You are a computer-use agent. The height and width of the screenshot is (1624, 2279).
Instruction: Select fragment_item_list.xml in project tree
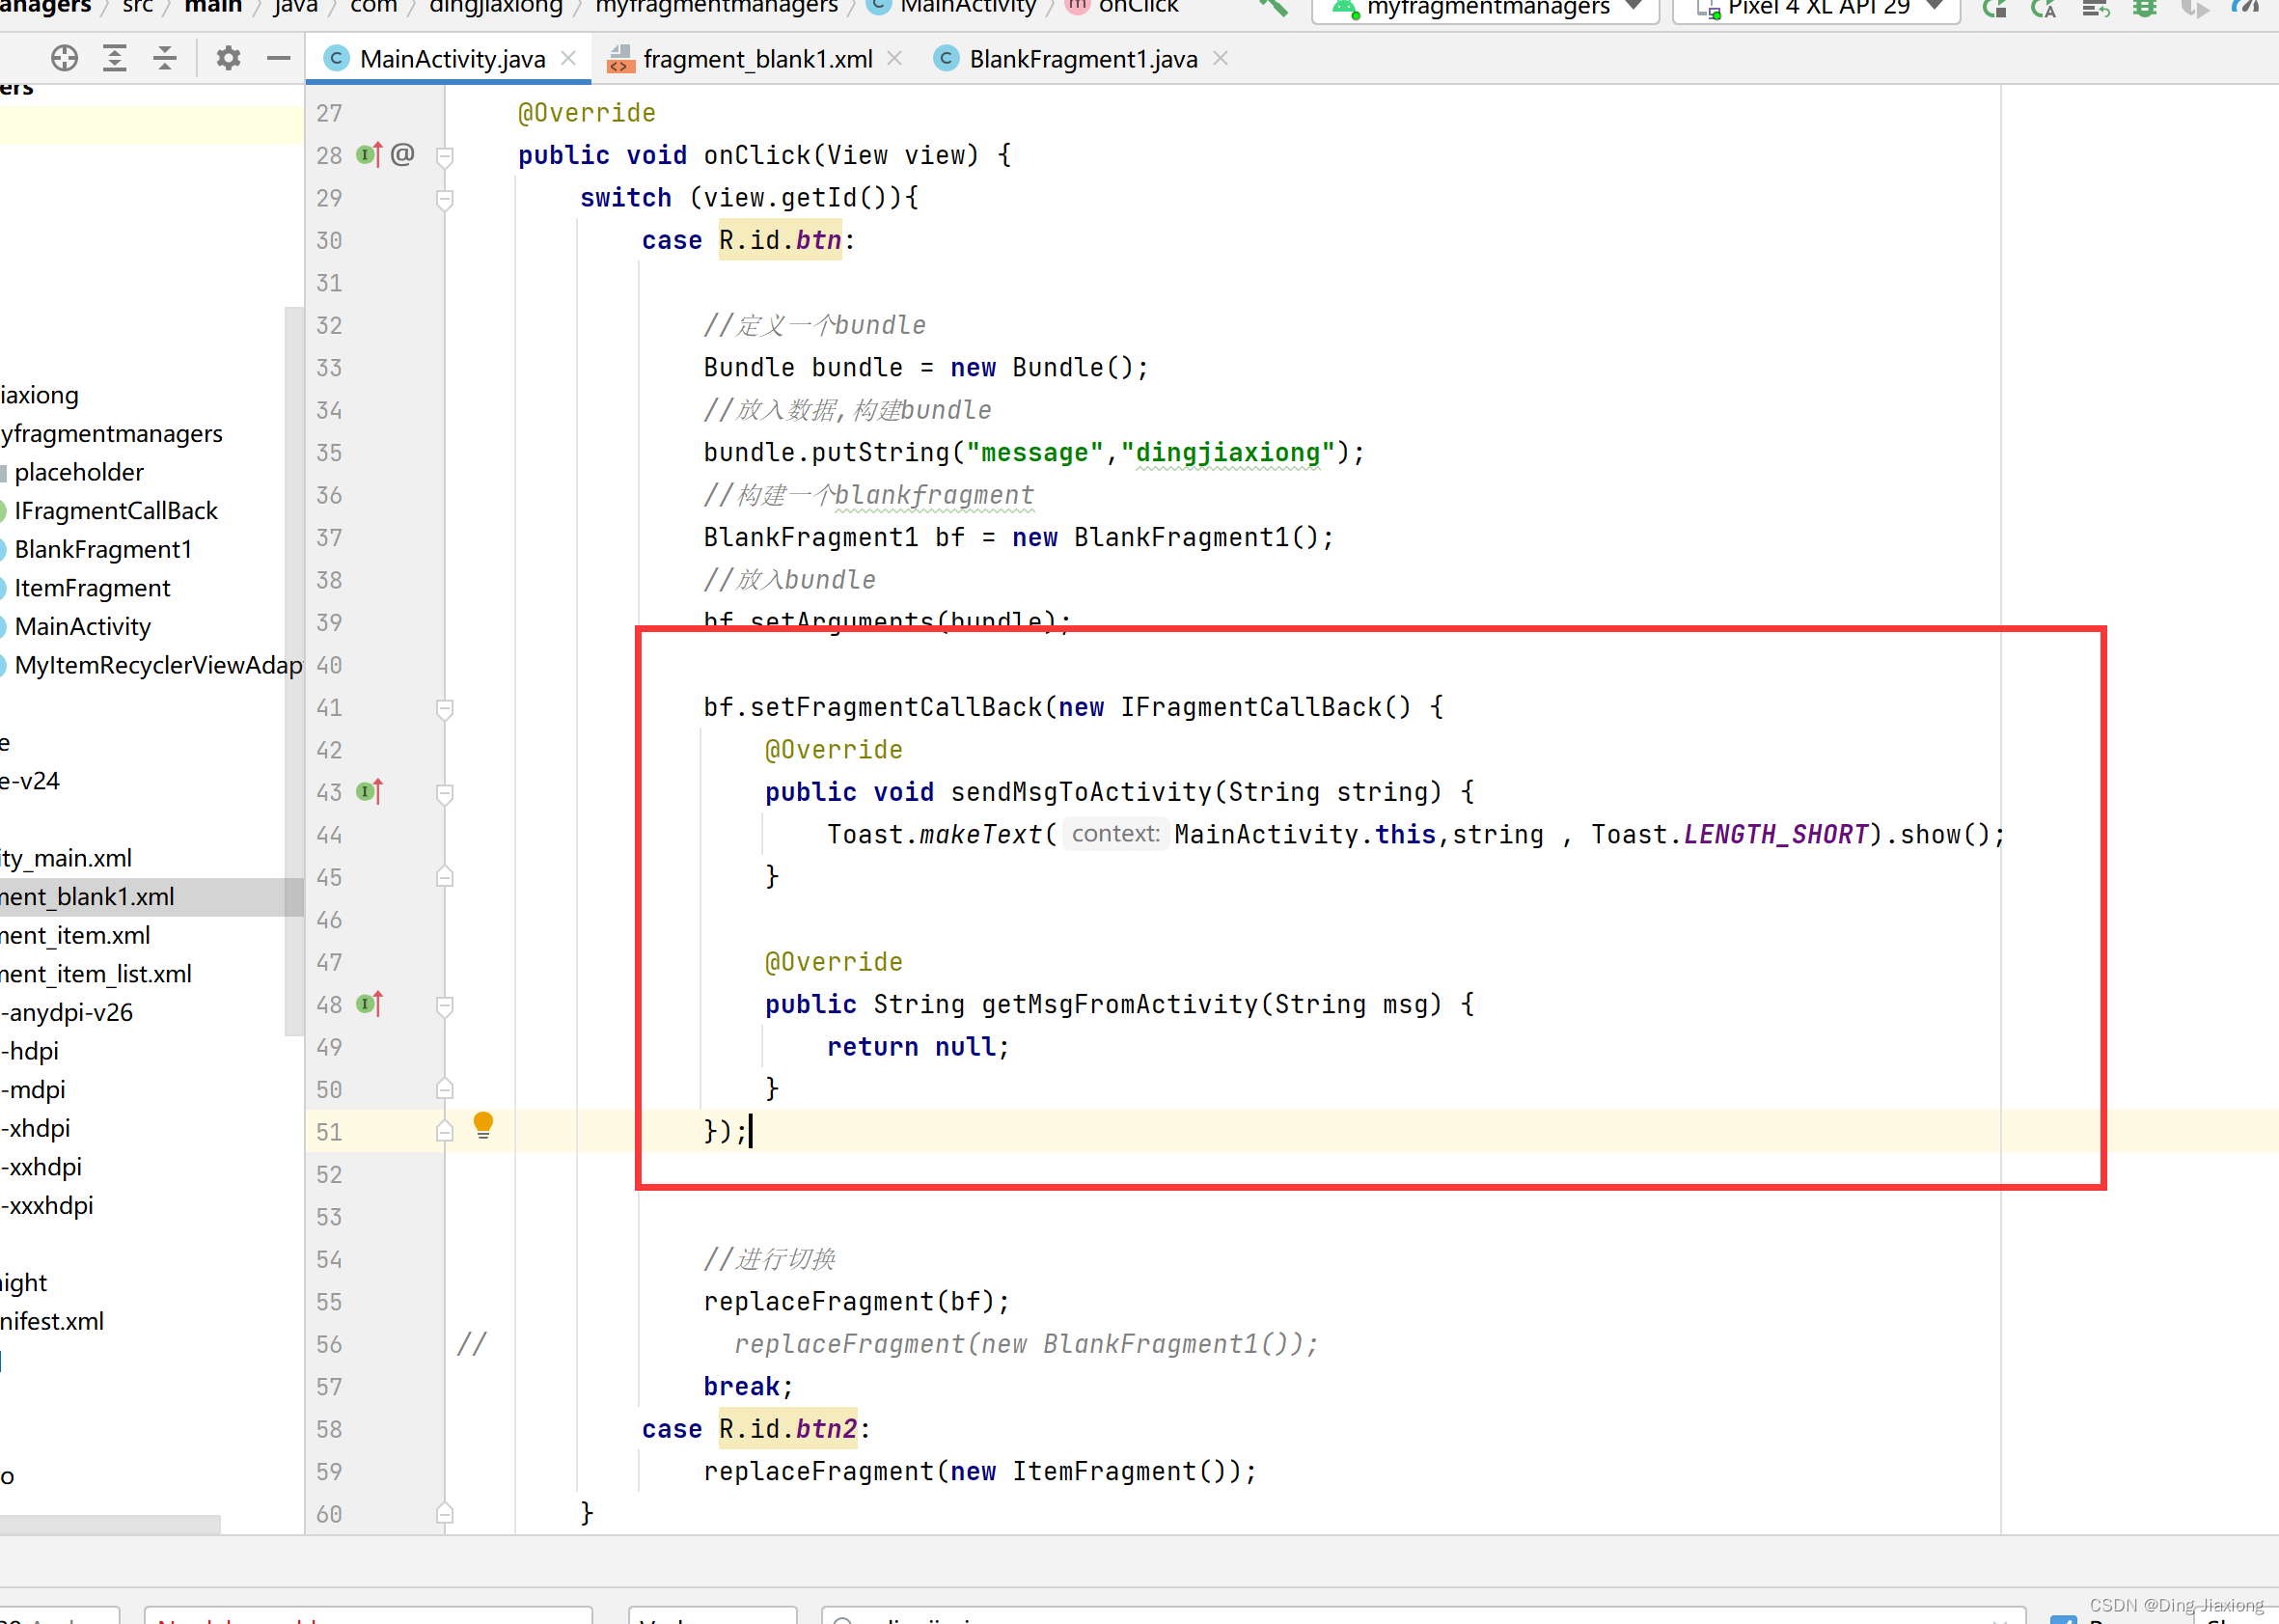pyautogui.click(x=96, y=974)
